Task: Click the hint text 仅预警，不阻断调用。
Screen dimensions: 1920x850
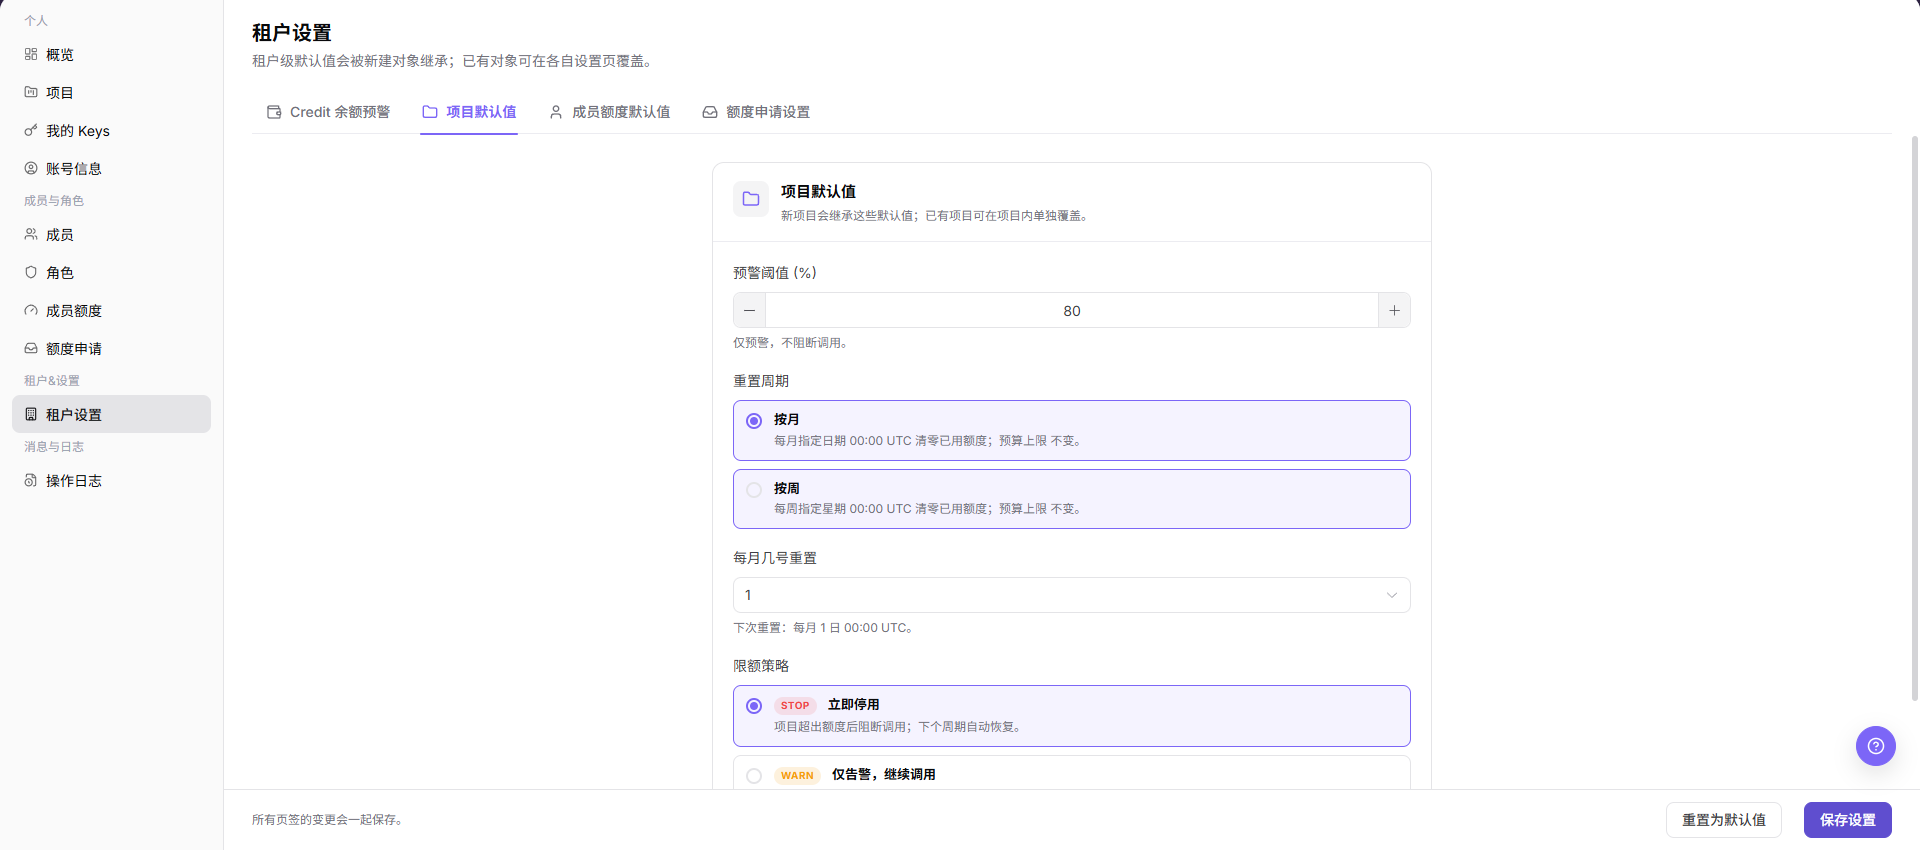Action: click(792, 342)
